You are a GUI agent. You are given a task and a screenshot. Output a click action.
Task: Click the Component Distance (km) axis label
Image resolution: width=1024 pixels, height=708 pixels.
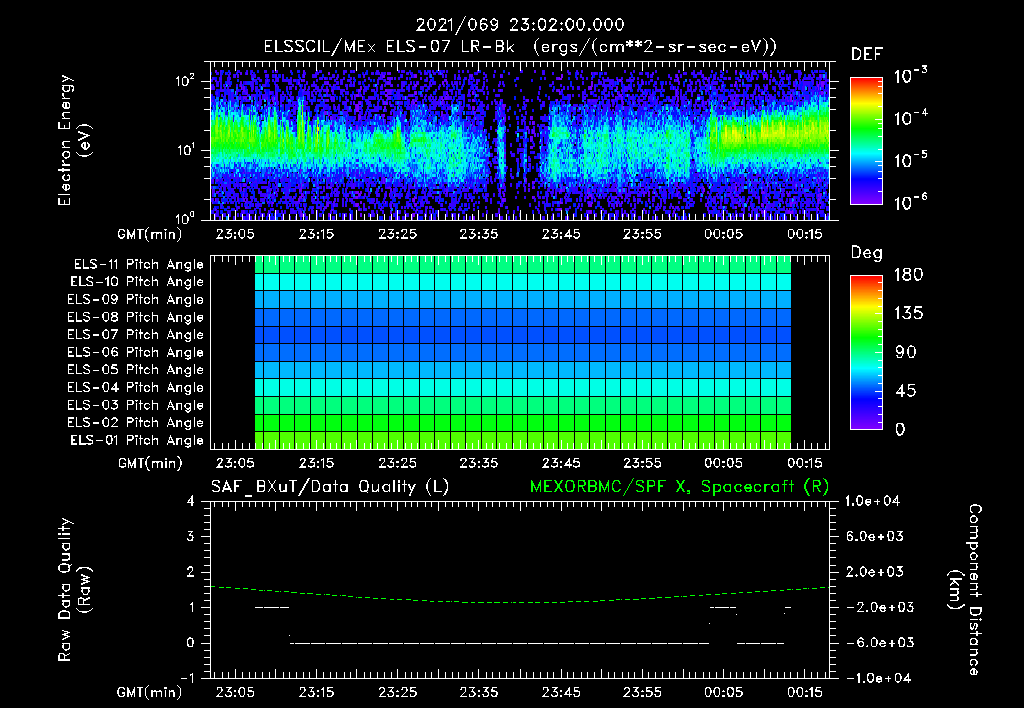[x=965, y=590]
